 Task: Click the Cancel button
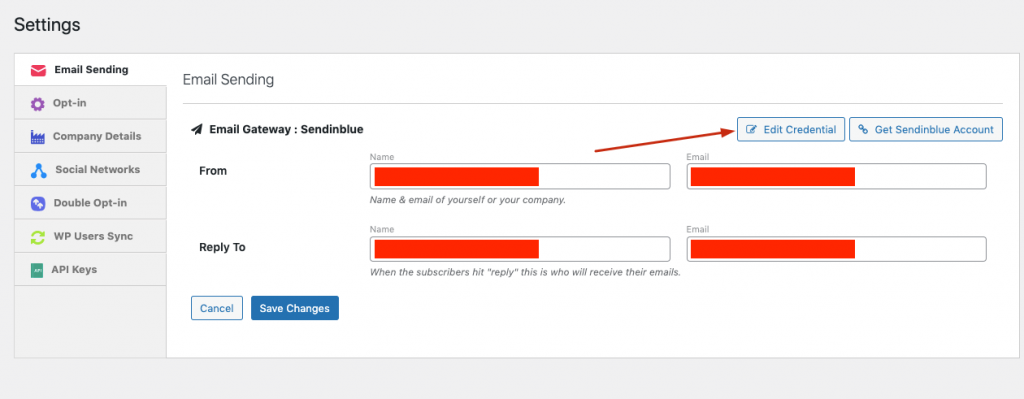(217, 308)
